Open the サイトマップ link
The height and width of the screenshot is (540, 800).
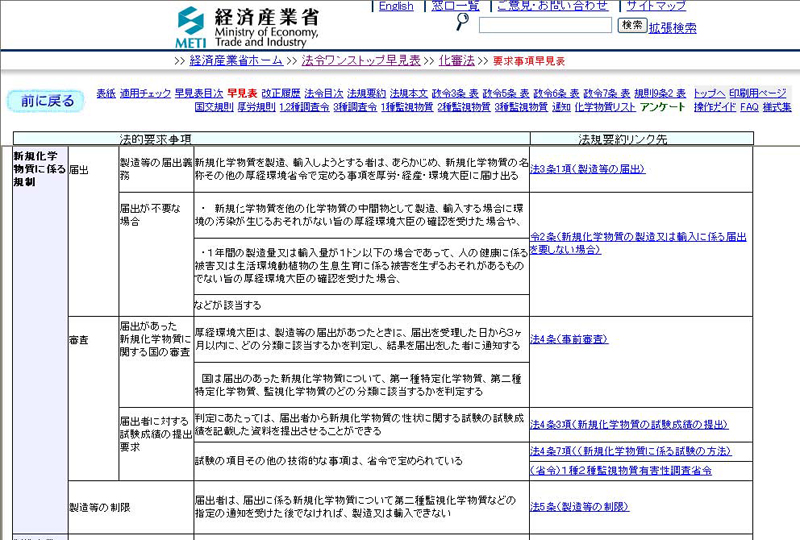coord(656,6)
